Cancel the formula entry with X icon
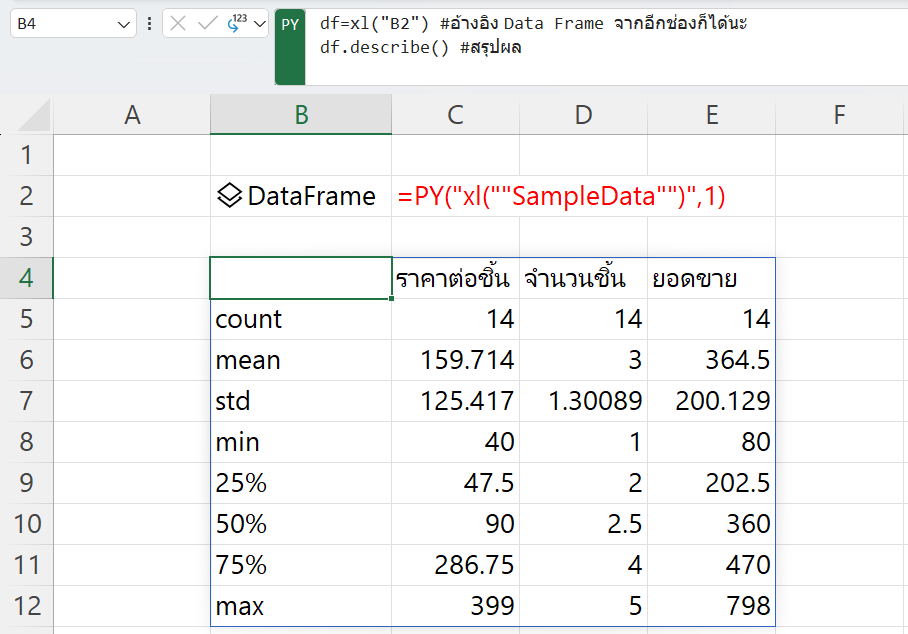Image resolution: width=908 pixels, height=634 pixels. pyautogui.click(x=178, y=24)
